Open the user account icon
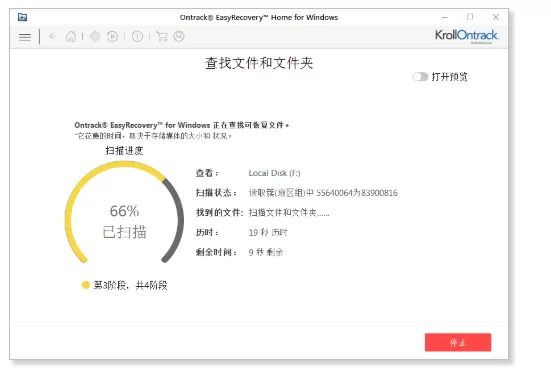The height and width of the screenshot is (371, 551). click(x=179, y=36)
